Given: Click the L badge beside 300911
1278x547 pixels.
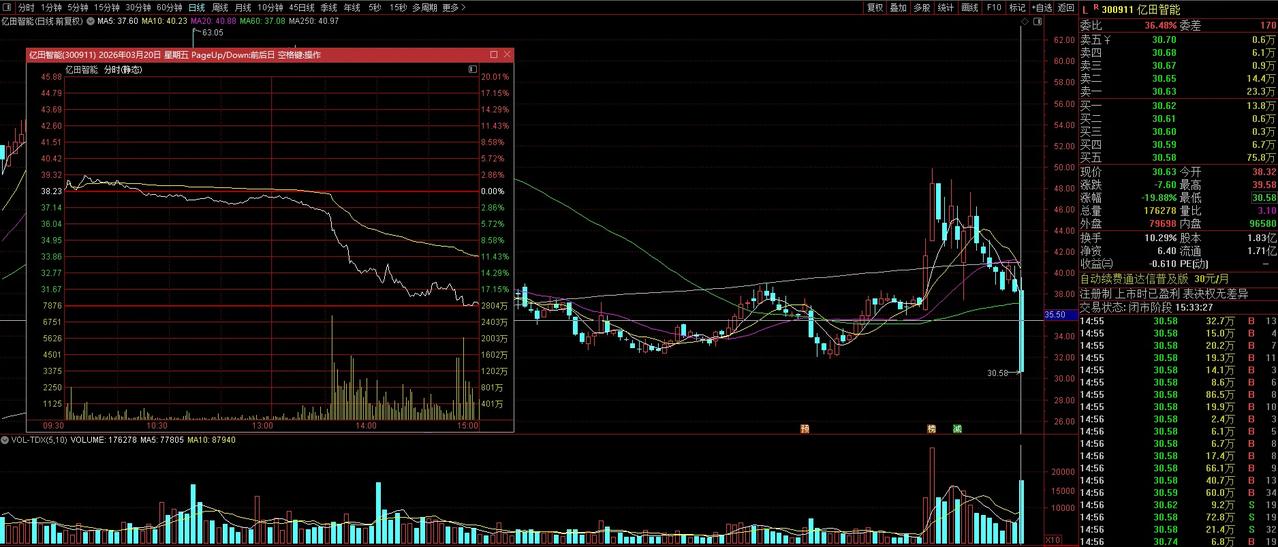Looking at the screenshot, I should coord(1084,8).
